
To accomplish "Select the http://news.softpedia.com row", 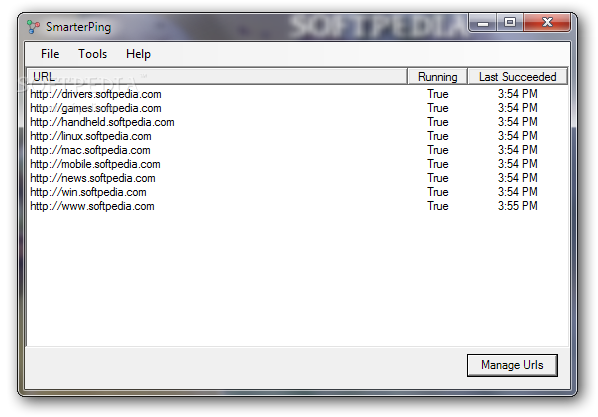I will (x=297, y=178).
